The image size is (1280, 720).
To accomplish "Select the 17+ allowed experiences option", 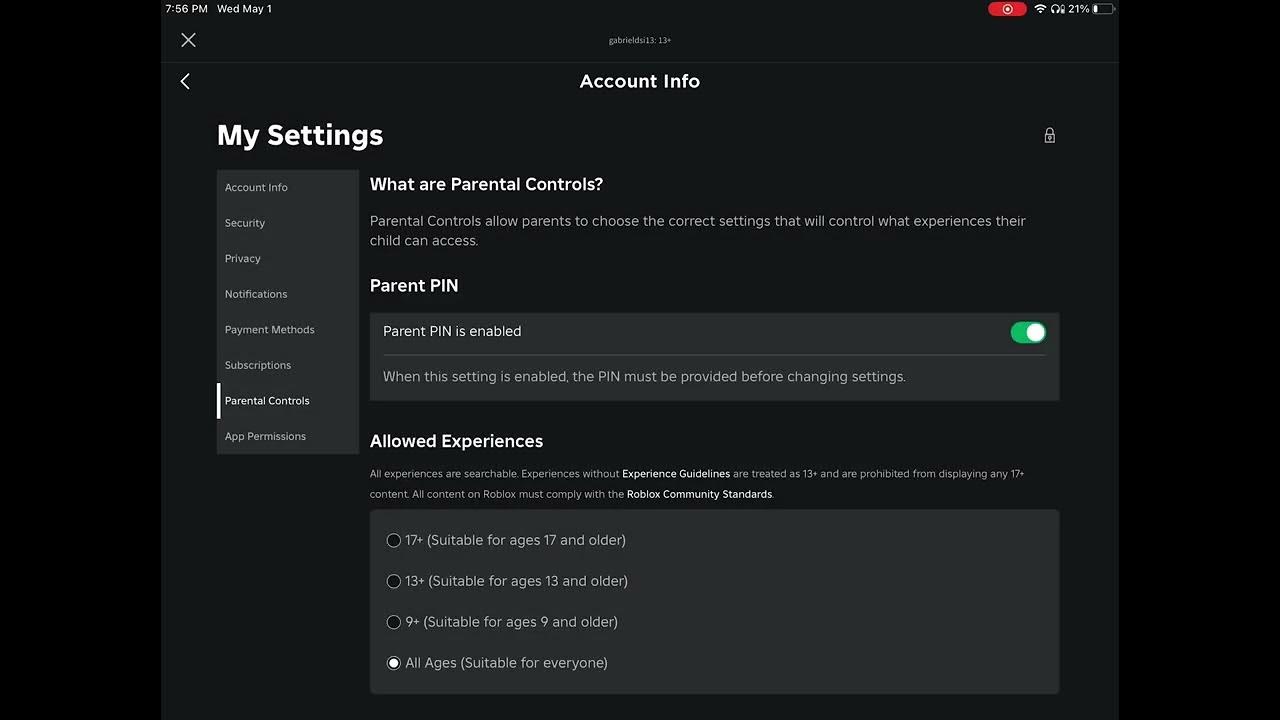I will tap(394, 540).
